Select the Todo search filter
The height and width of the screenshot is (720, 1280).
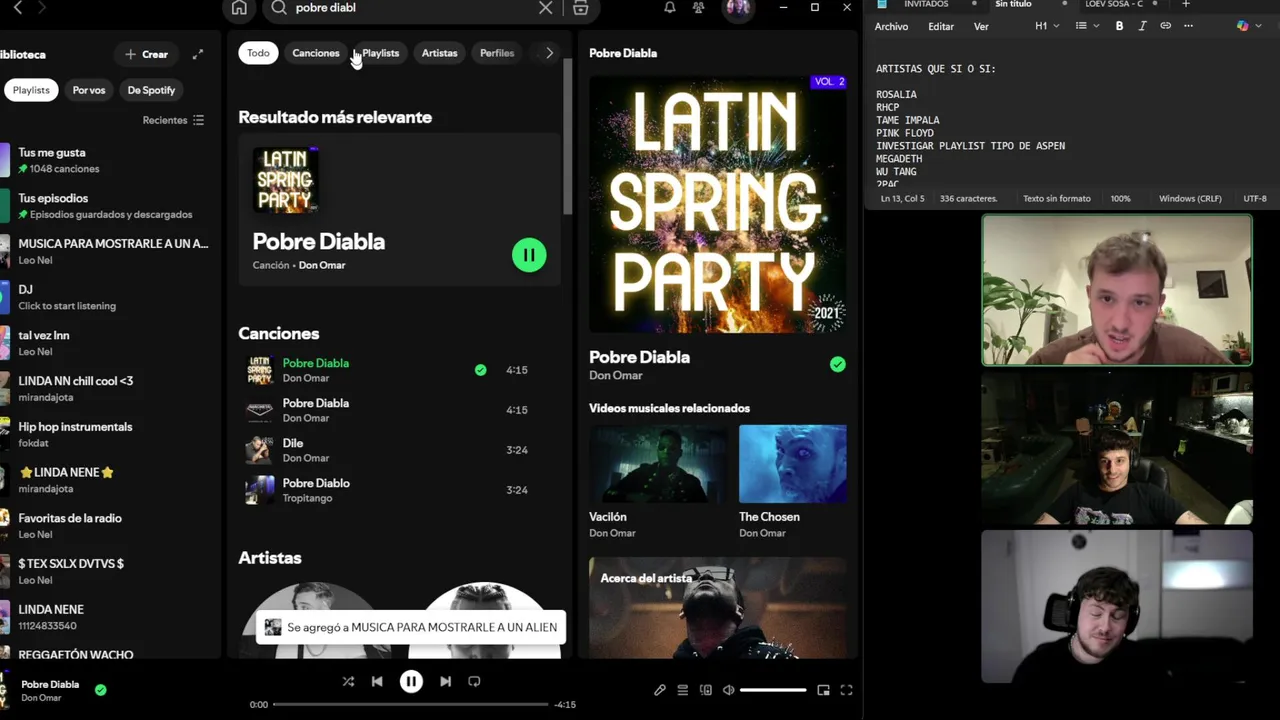click(258, 53)
